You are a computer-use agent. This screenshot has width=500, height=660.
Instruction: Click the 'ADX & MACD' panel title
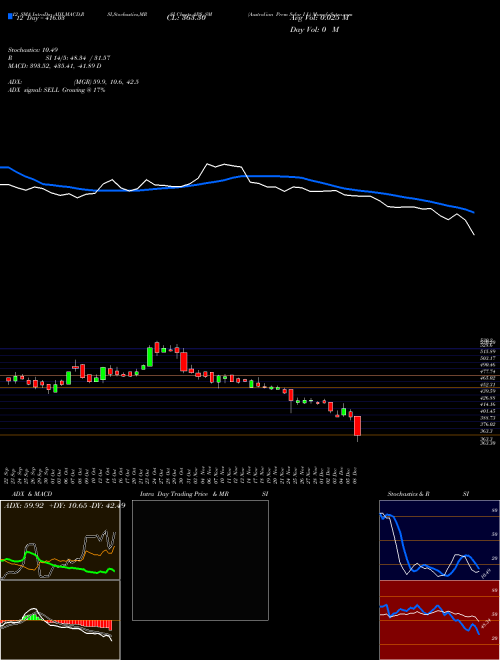pos(32,494)
